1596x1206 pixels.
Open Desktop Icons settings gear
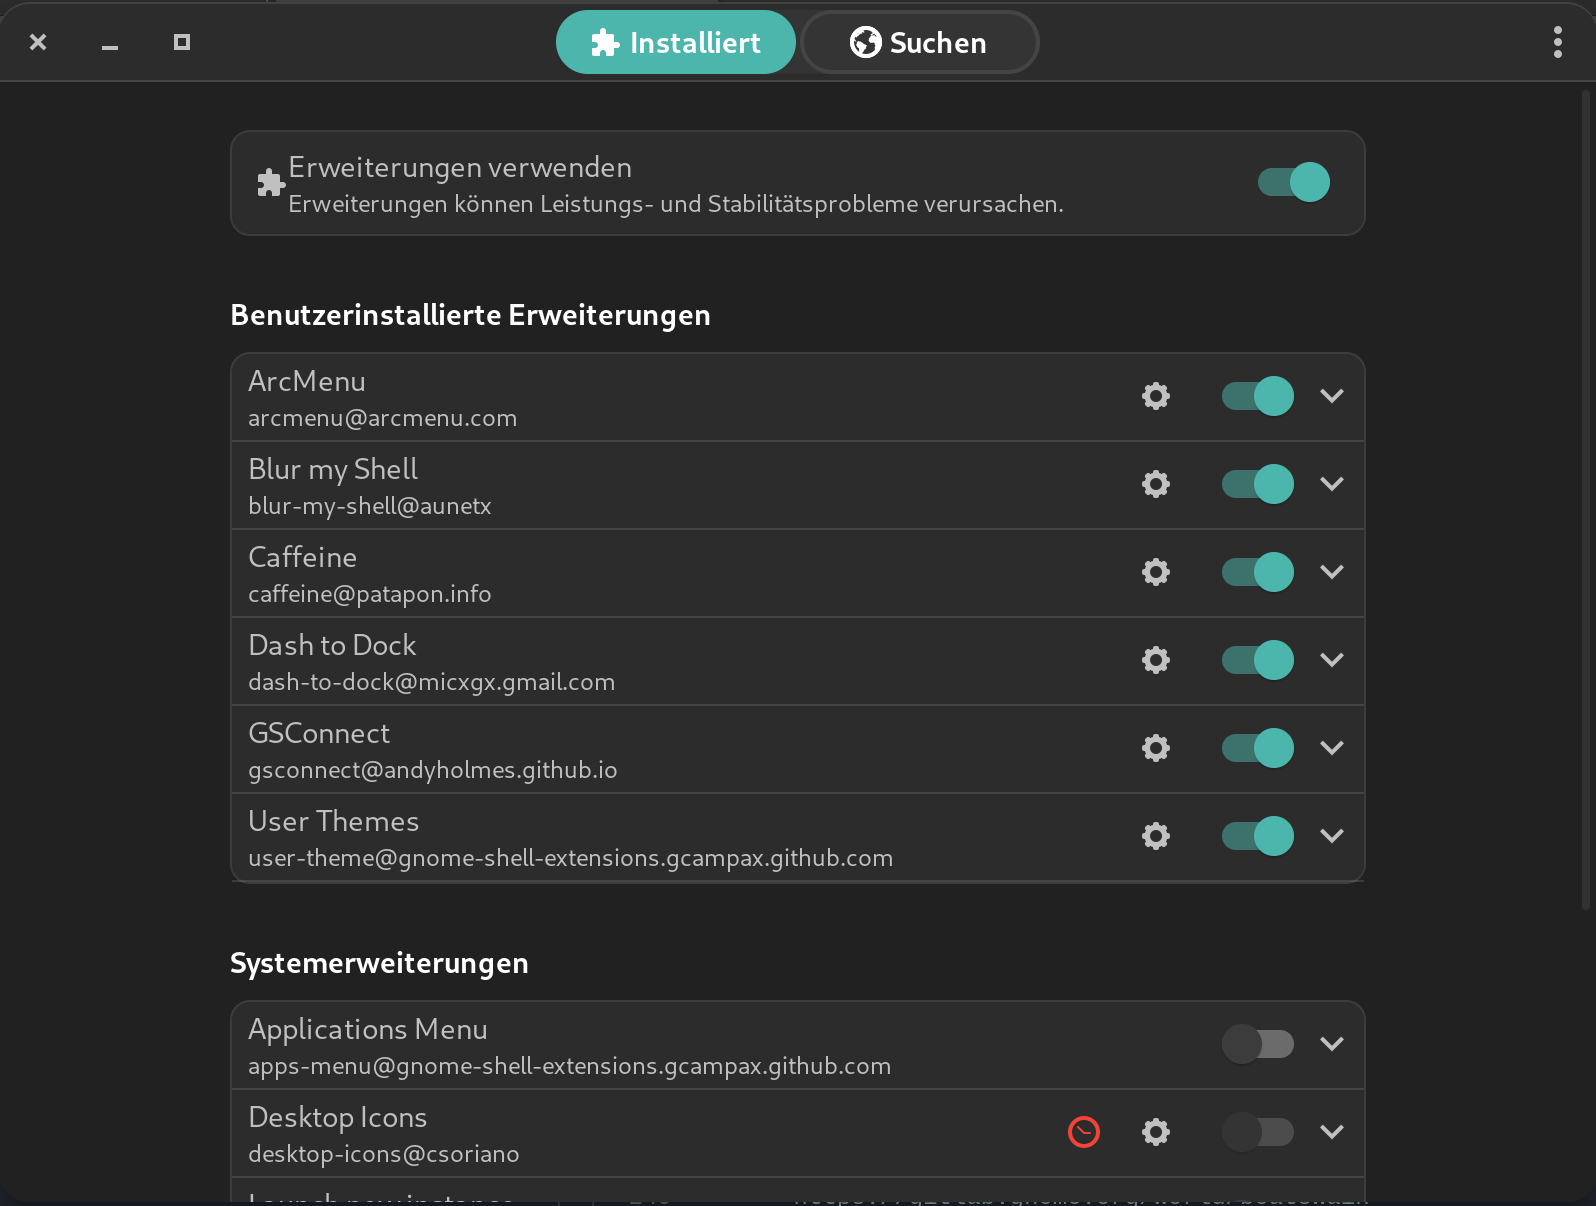(x=1156, y=1132)
